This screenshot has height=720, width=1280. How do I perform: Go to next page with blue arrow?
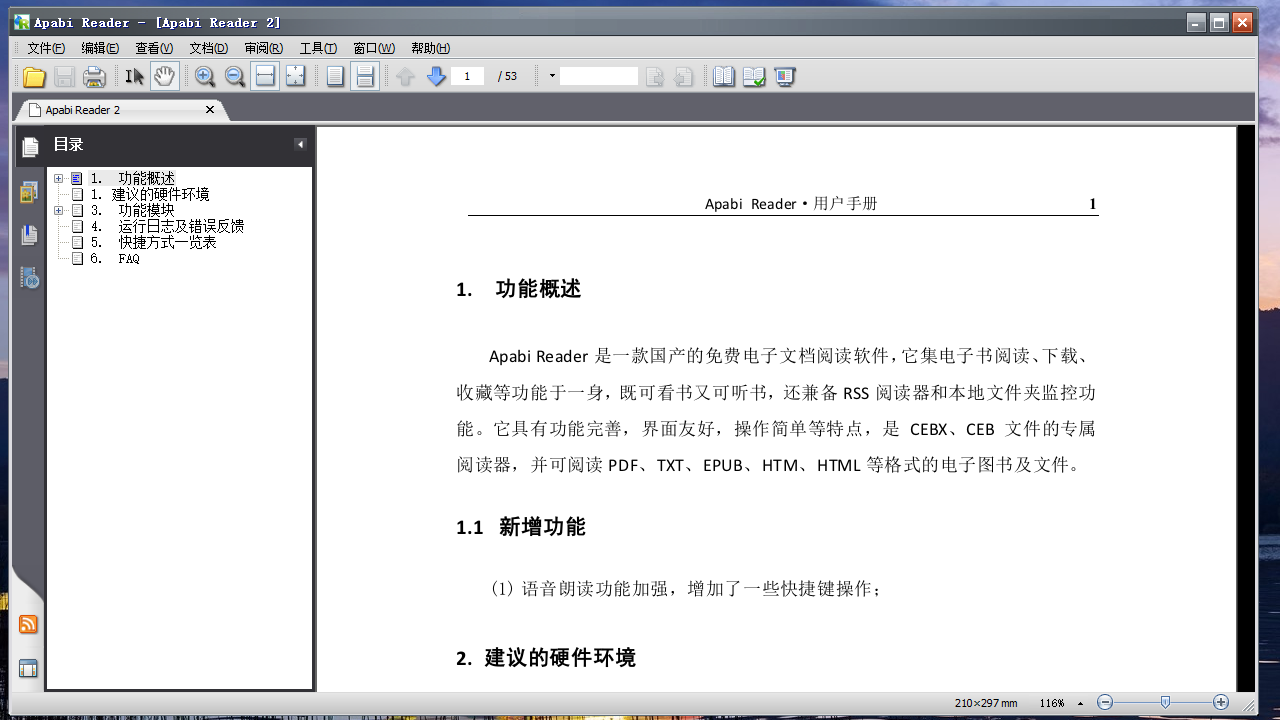[436, 76]
